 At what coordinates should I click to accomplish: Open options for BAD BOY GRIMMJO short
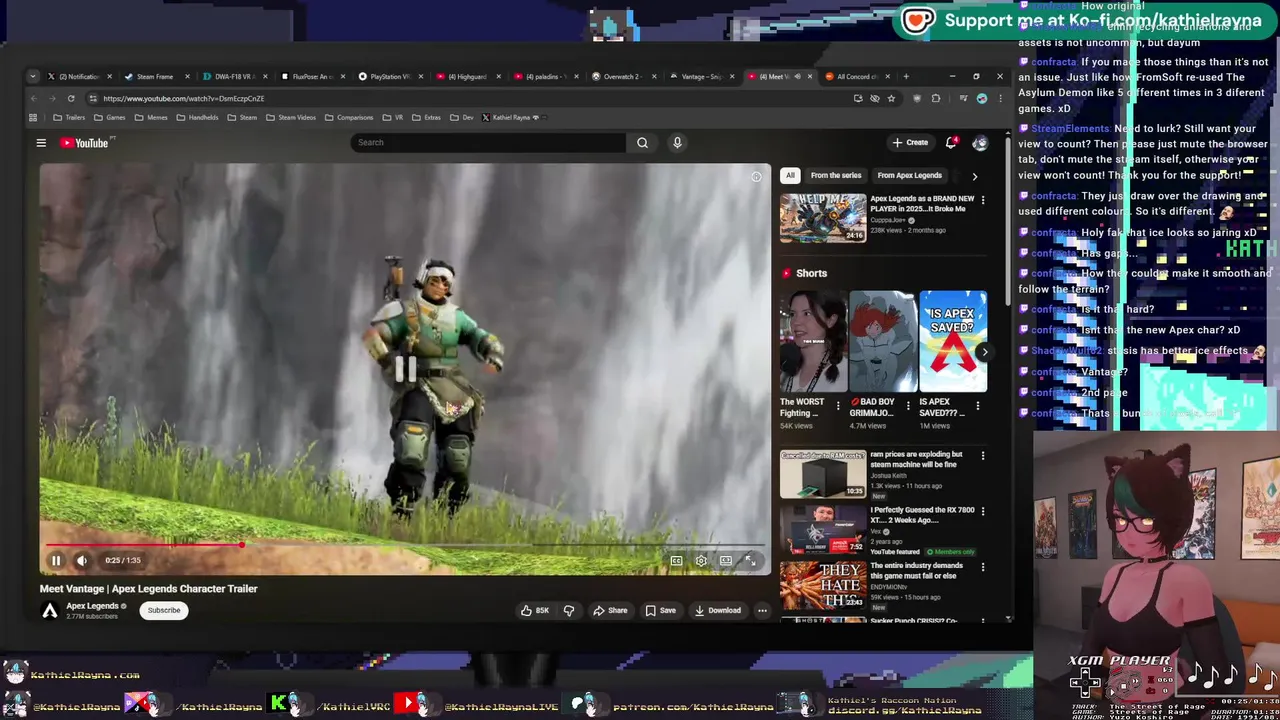908,406
